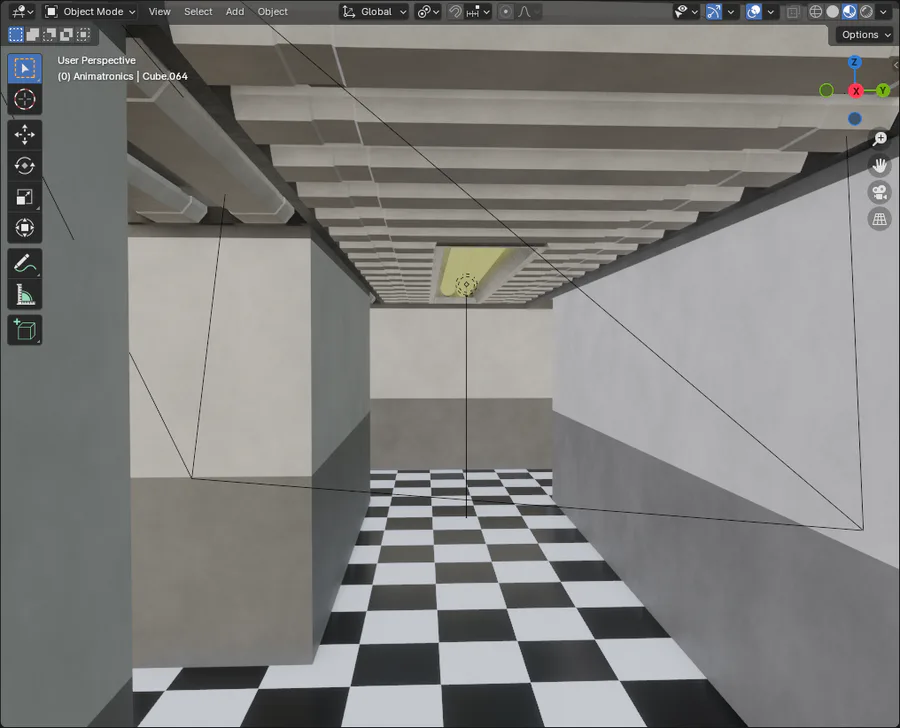Toggle snapping with the magnet icon

click(455, 11)
